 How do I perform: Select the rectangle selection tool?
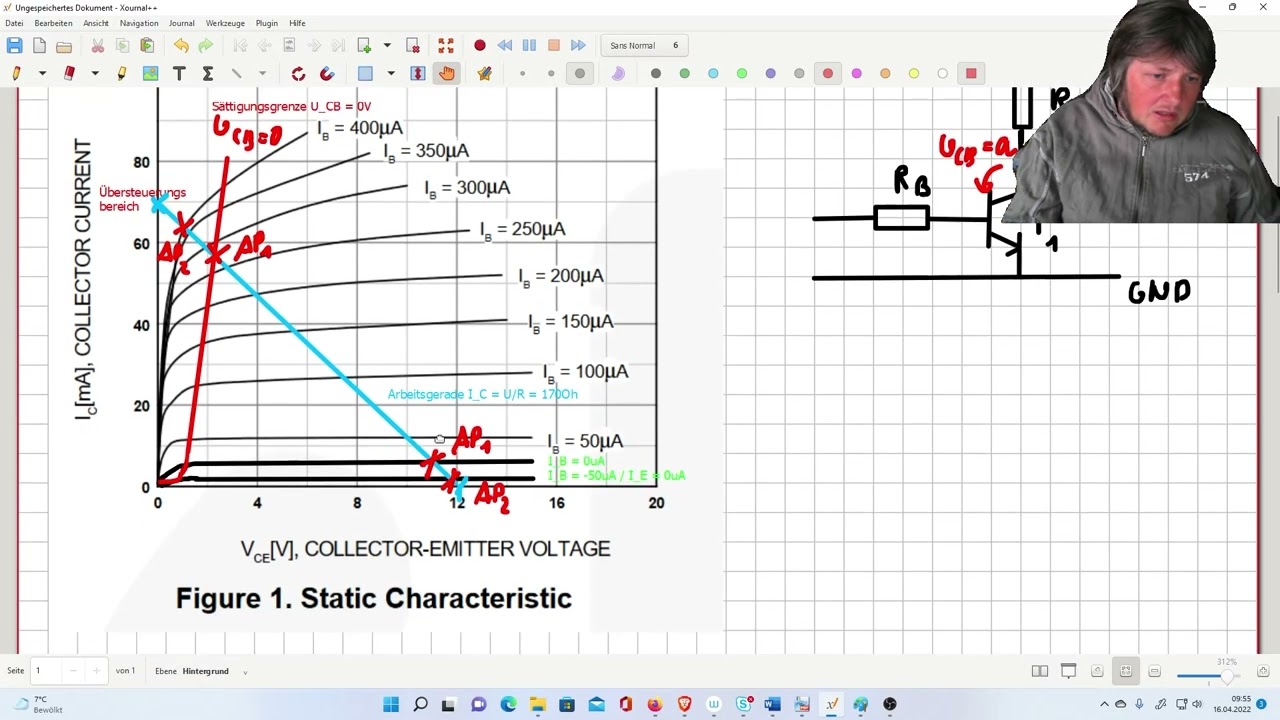[365, 73]
